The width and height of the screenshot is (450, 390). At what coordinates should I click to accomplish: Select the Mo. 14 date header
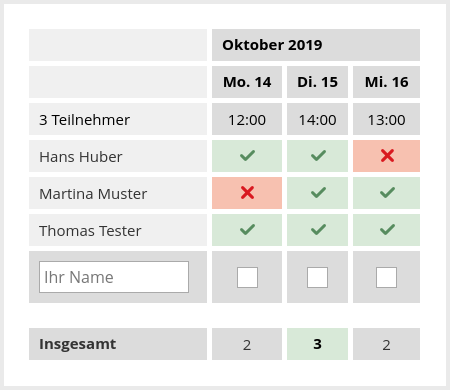click(247, 82)
